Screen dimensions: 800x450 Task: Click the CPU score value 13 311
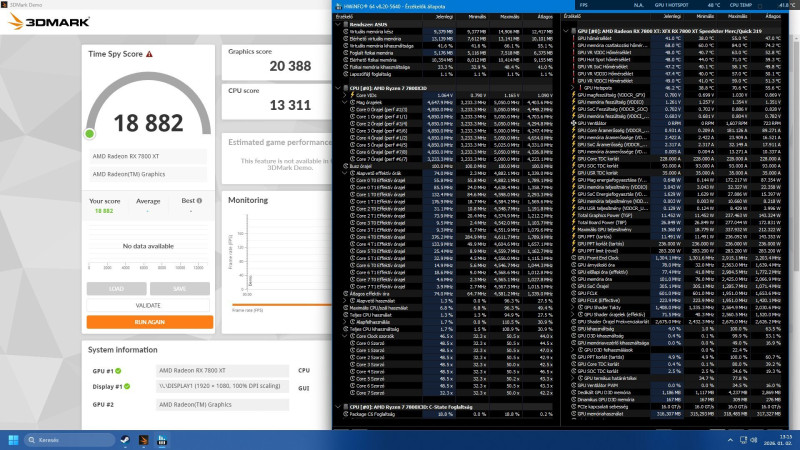click(290, 105)
